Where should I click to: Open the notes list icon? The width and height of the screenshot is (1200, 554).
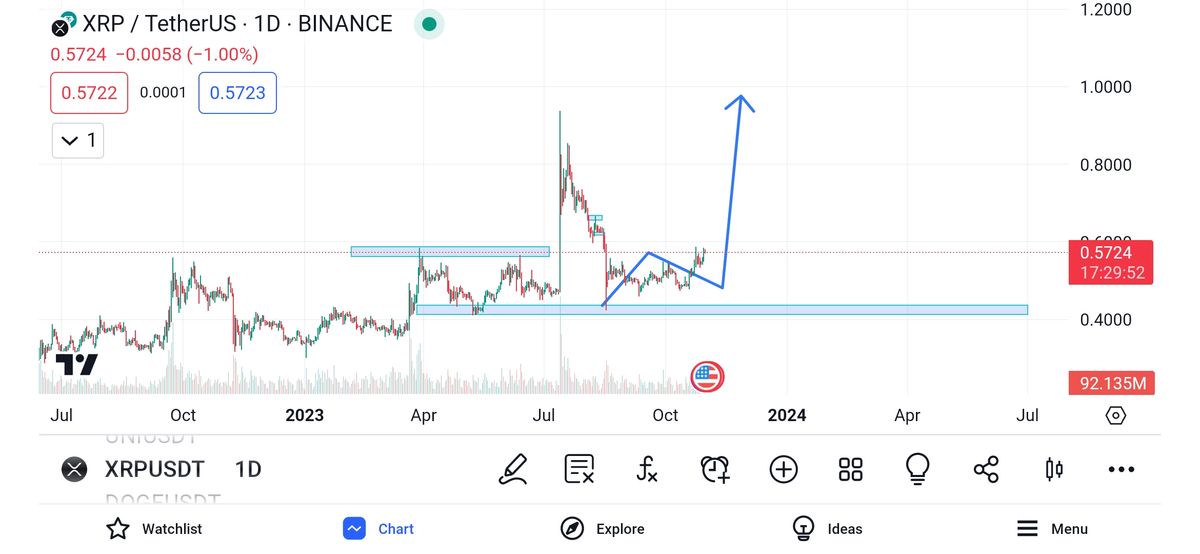coord(579,469)
